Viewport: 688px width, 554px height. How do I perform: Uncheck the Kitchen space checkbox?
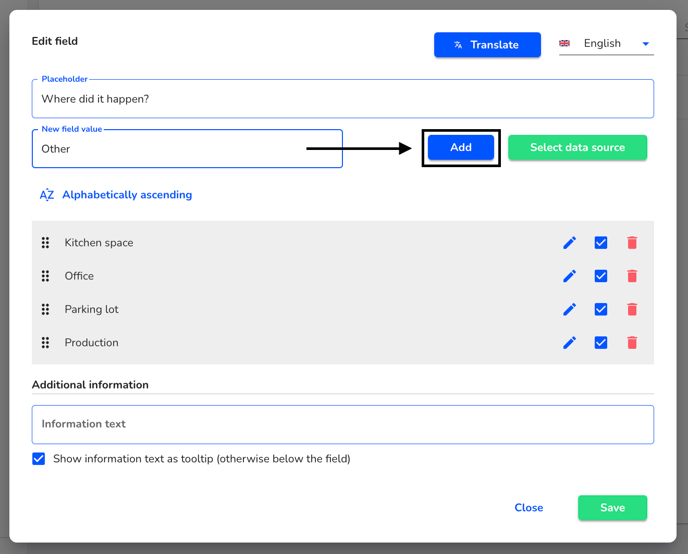click(601, 243)
